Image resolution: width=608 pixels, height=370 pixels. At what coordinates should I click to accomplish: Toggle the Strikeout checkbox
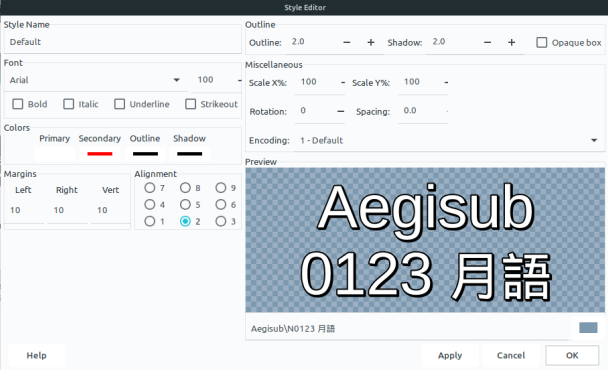pyautogui.click(x=190, y=104)
